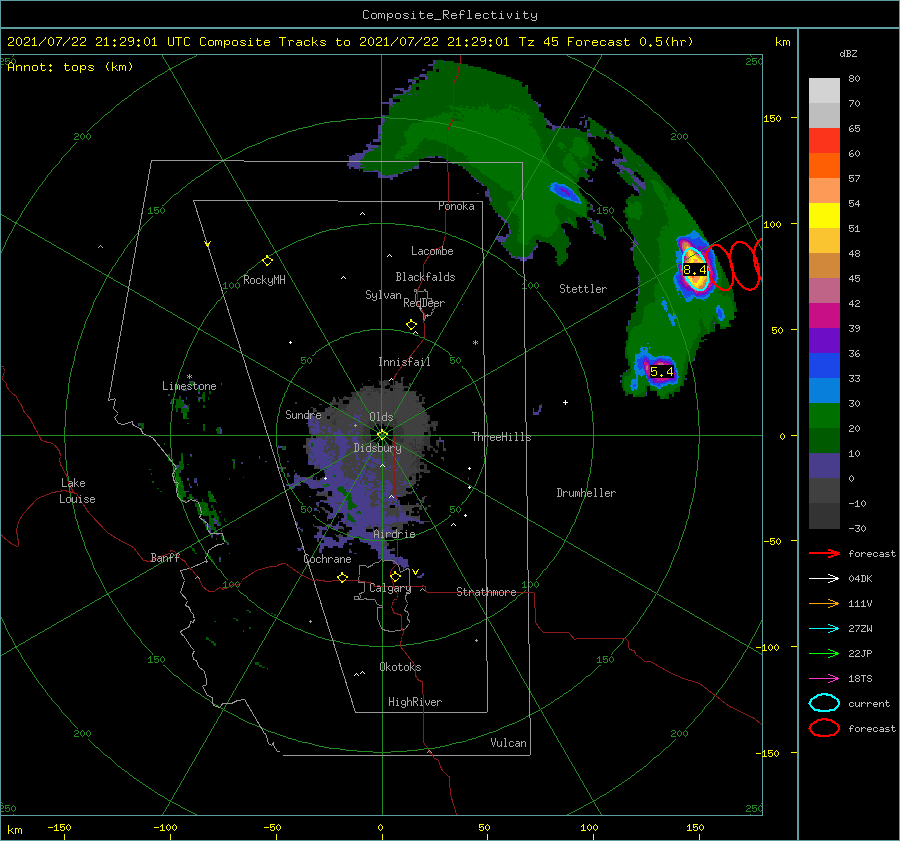900x841 pixels.
Task: Click the Strathmore label
Action: click(486, 592)
